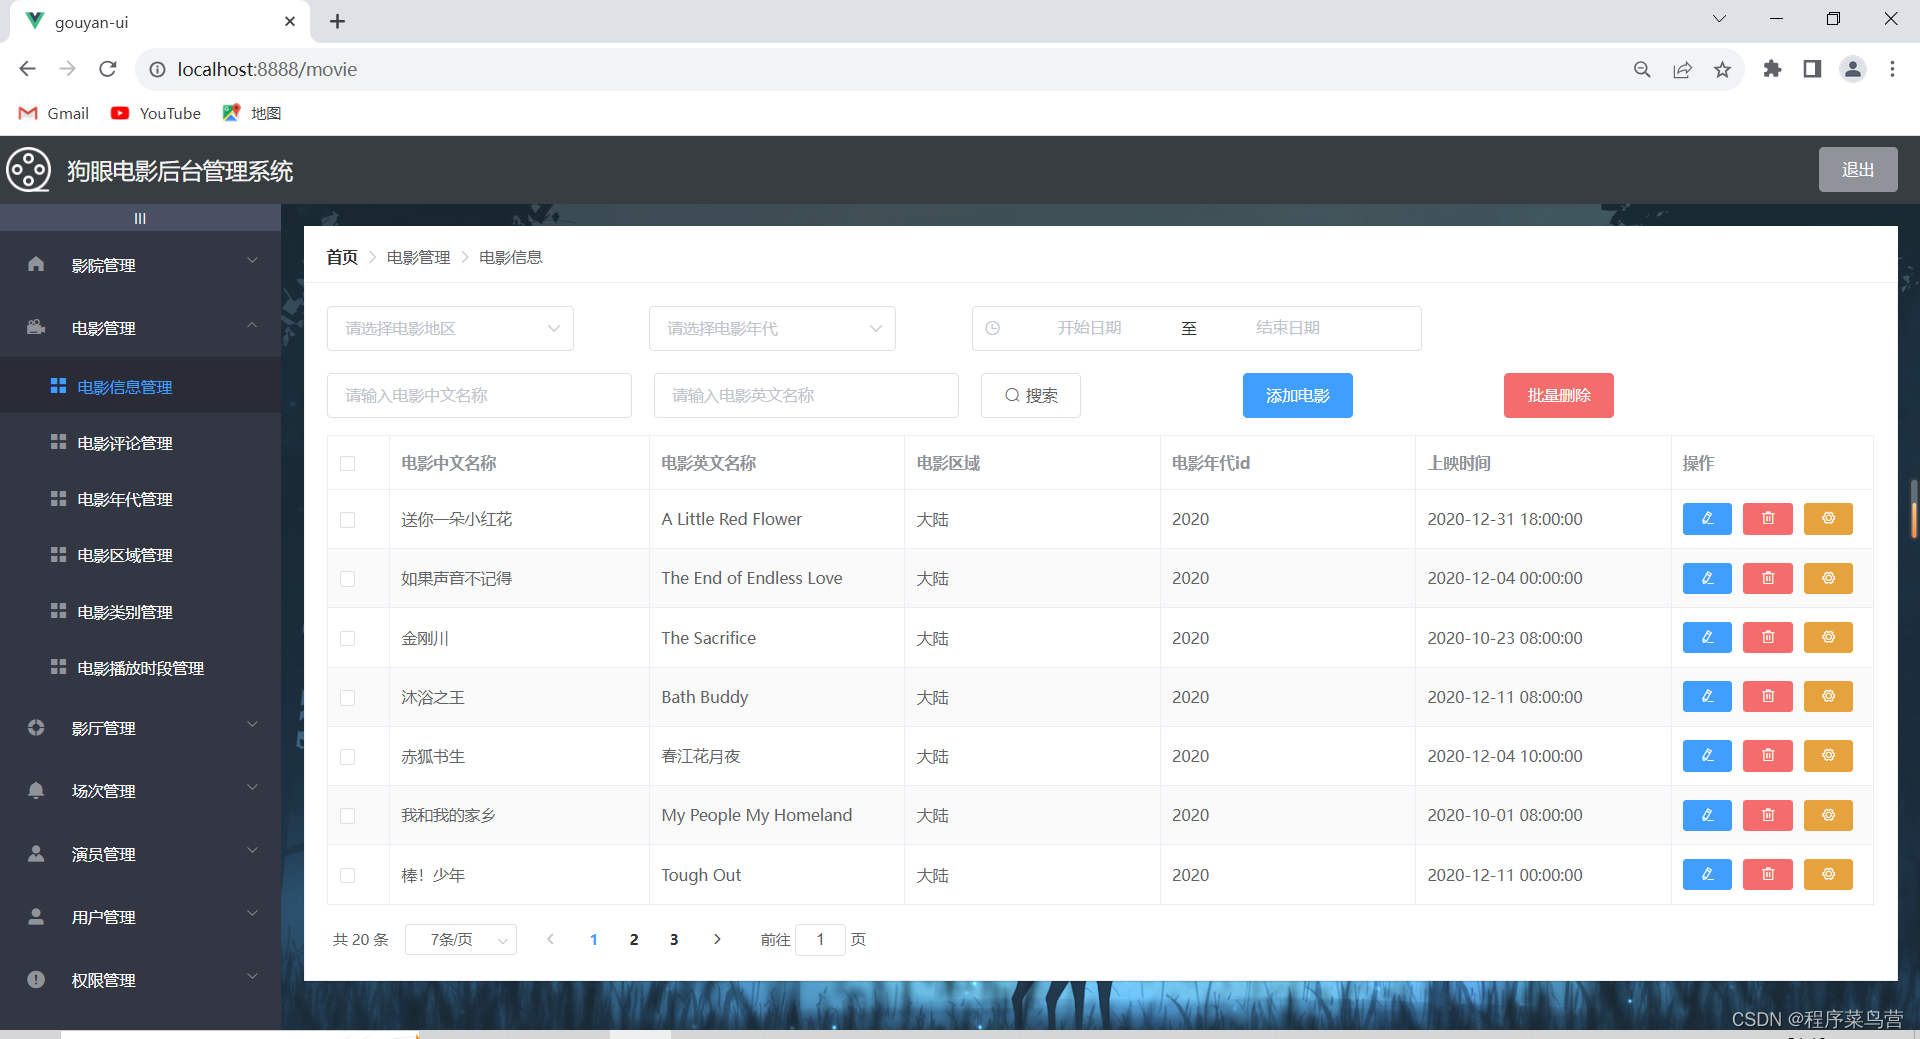The height and width of the screenshot is (1039, 1920).
Task: Open 电影类别管理 in the sidebar
Action: 140,612
